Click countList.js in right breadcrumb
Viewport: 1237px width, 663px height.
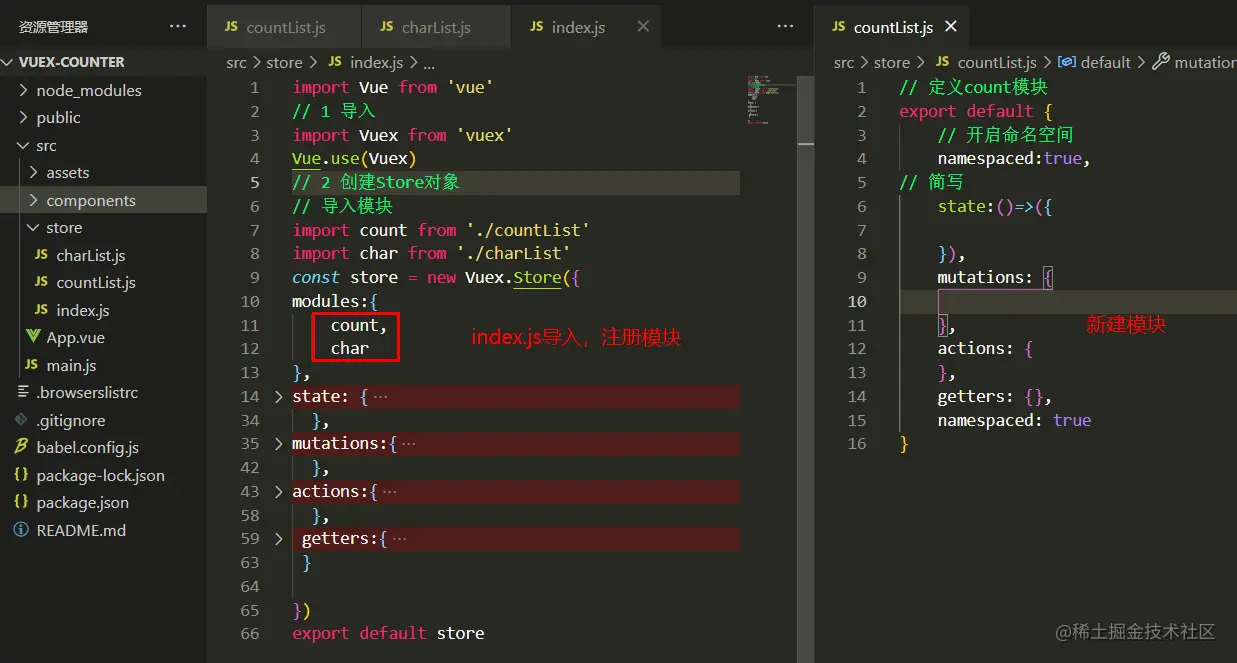[x=997, y=62]
